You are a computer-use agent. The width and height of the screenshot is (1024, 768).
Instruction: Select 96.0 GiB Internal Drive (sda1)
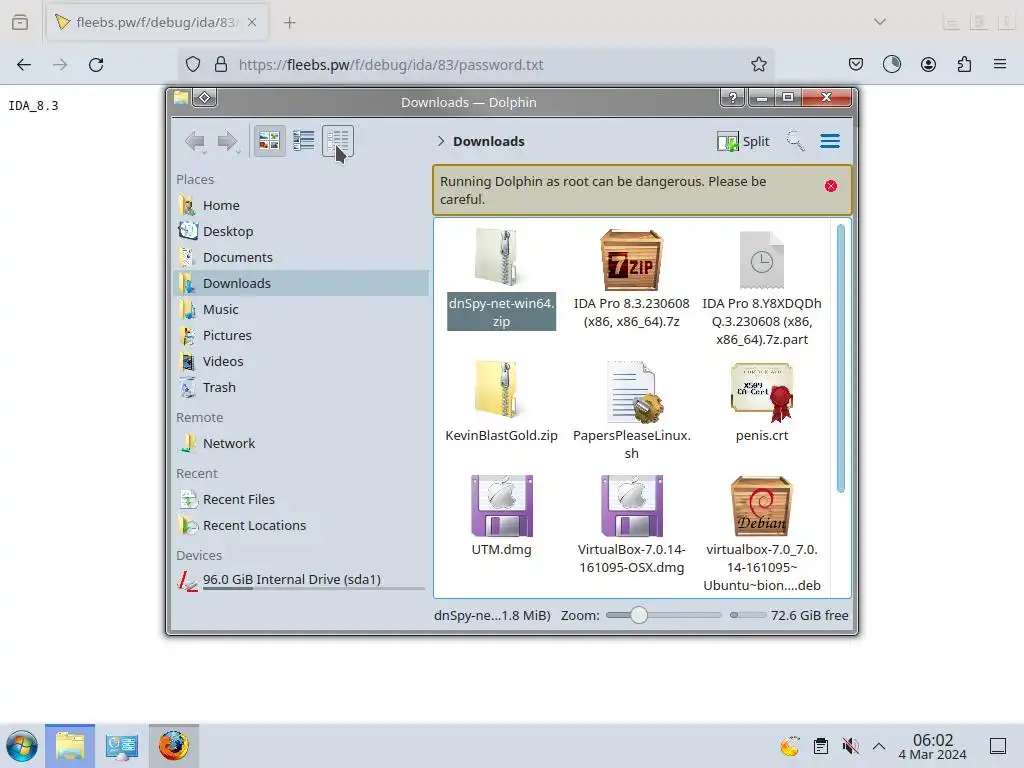coord(302,580)
